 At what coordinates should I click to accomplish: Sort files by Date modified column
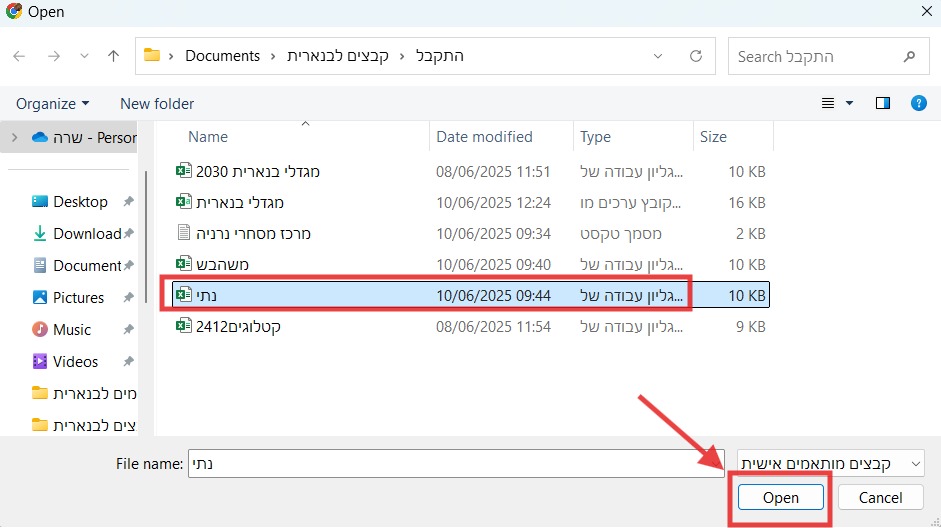(484, 137)
